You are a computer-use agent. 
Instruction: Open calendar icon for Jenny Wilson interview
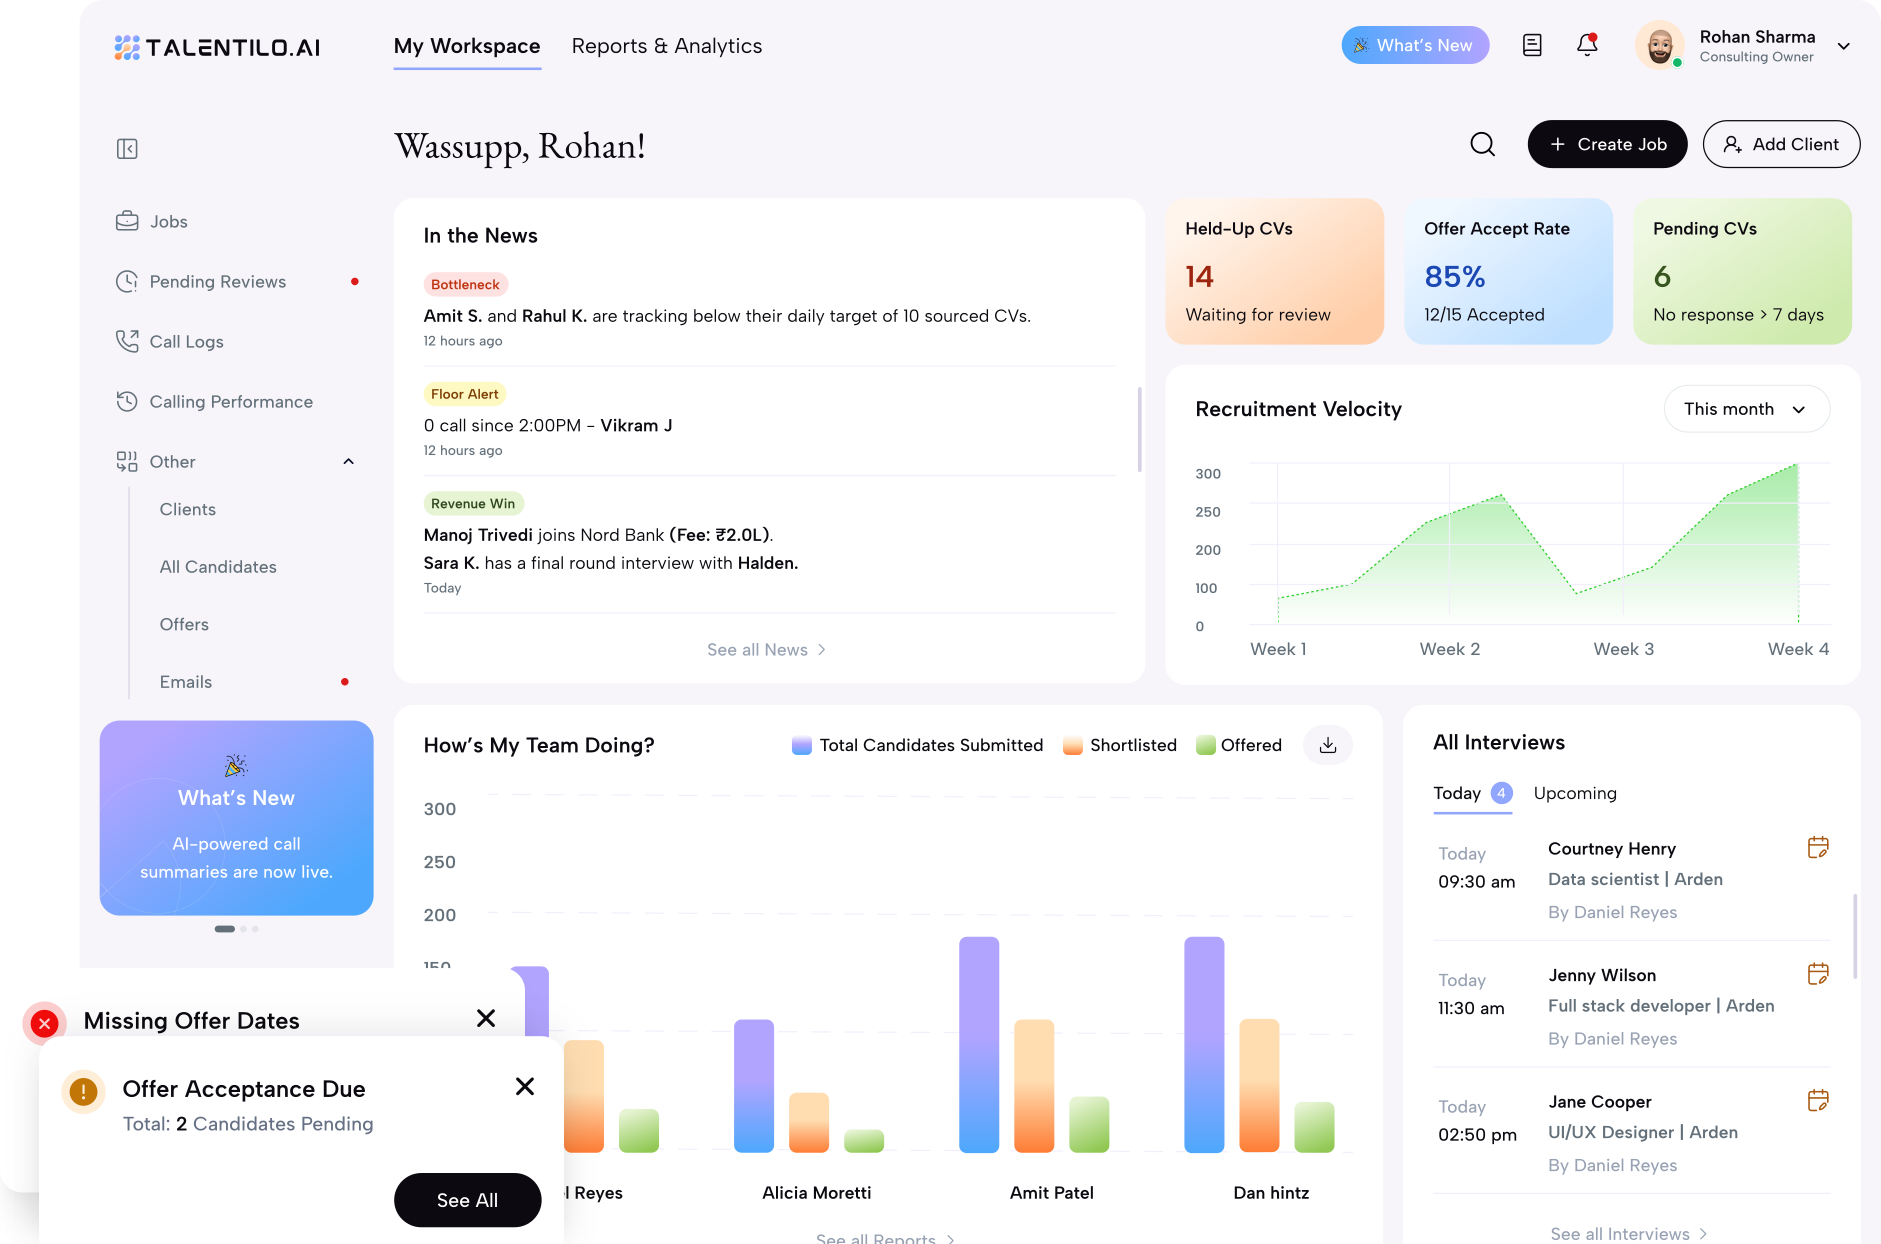pos(1818,974)
